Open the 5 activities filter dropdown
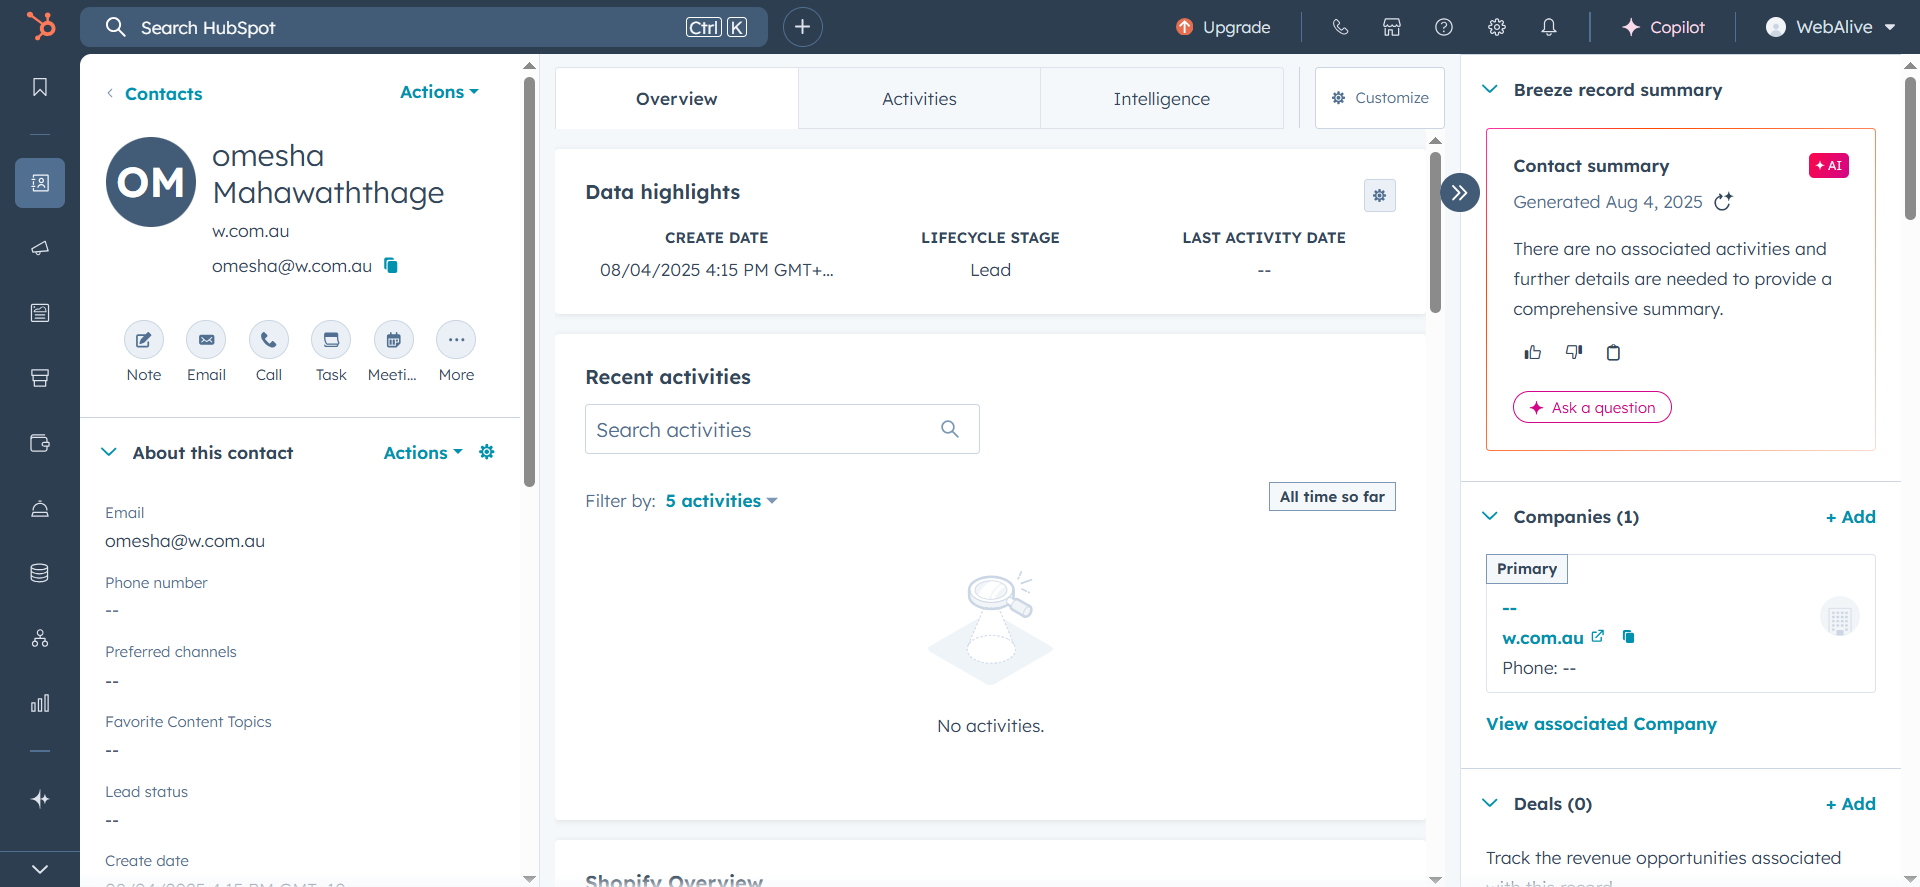Image resolution: width=1920 pixels, height=887 pixels. click(x=721, y=501)
